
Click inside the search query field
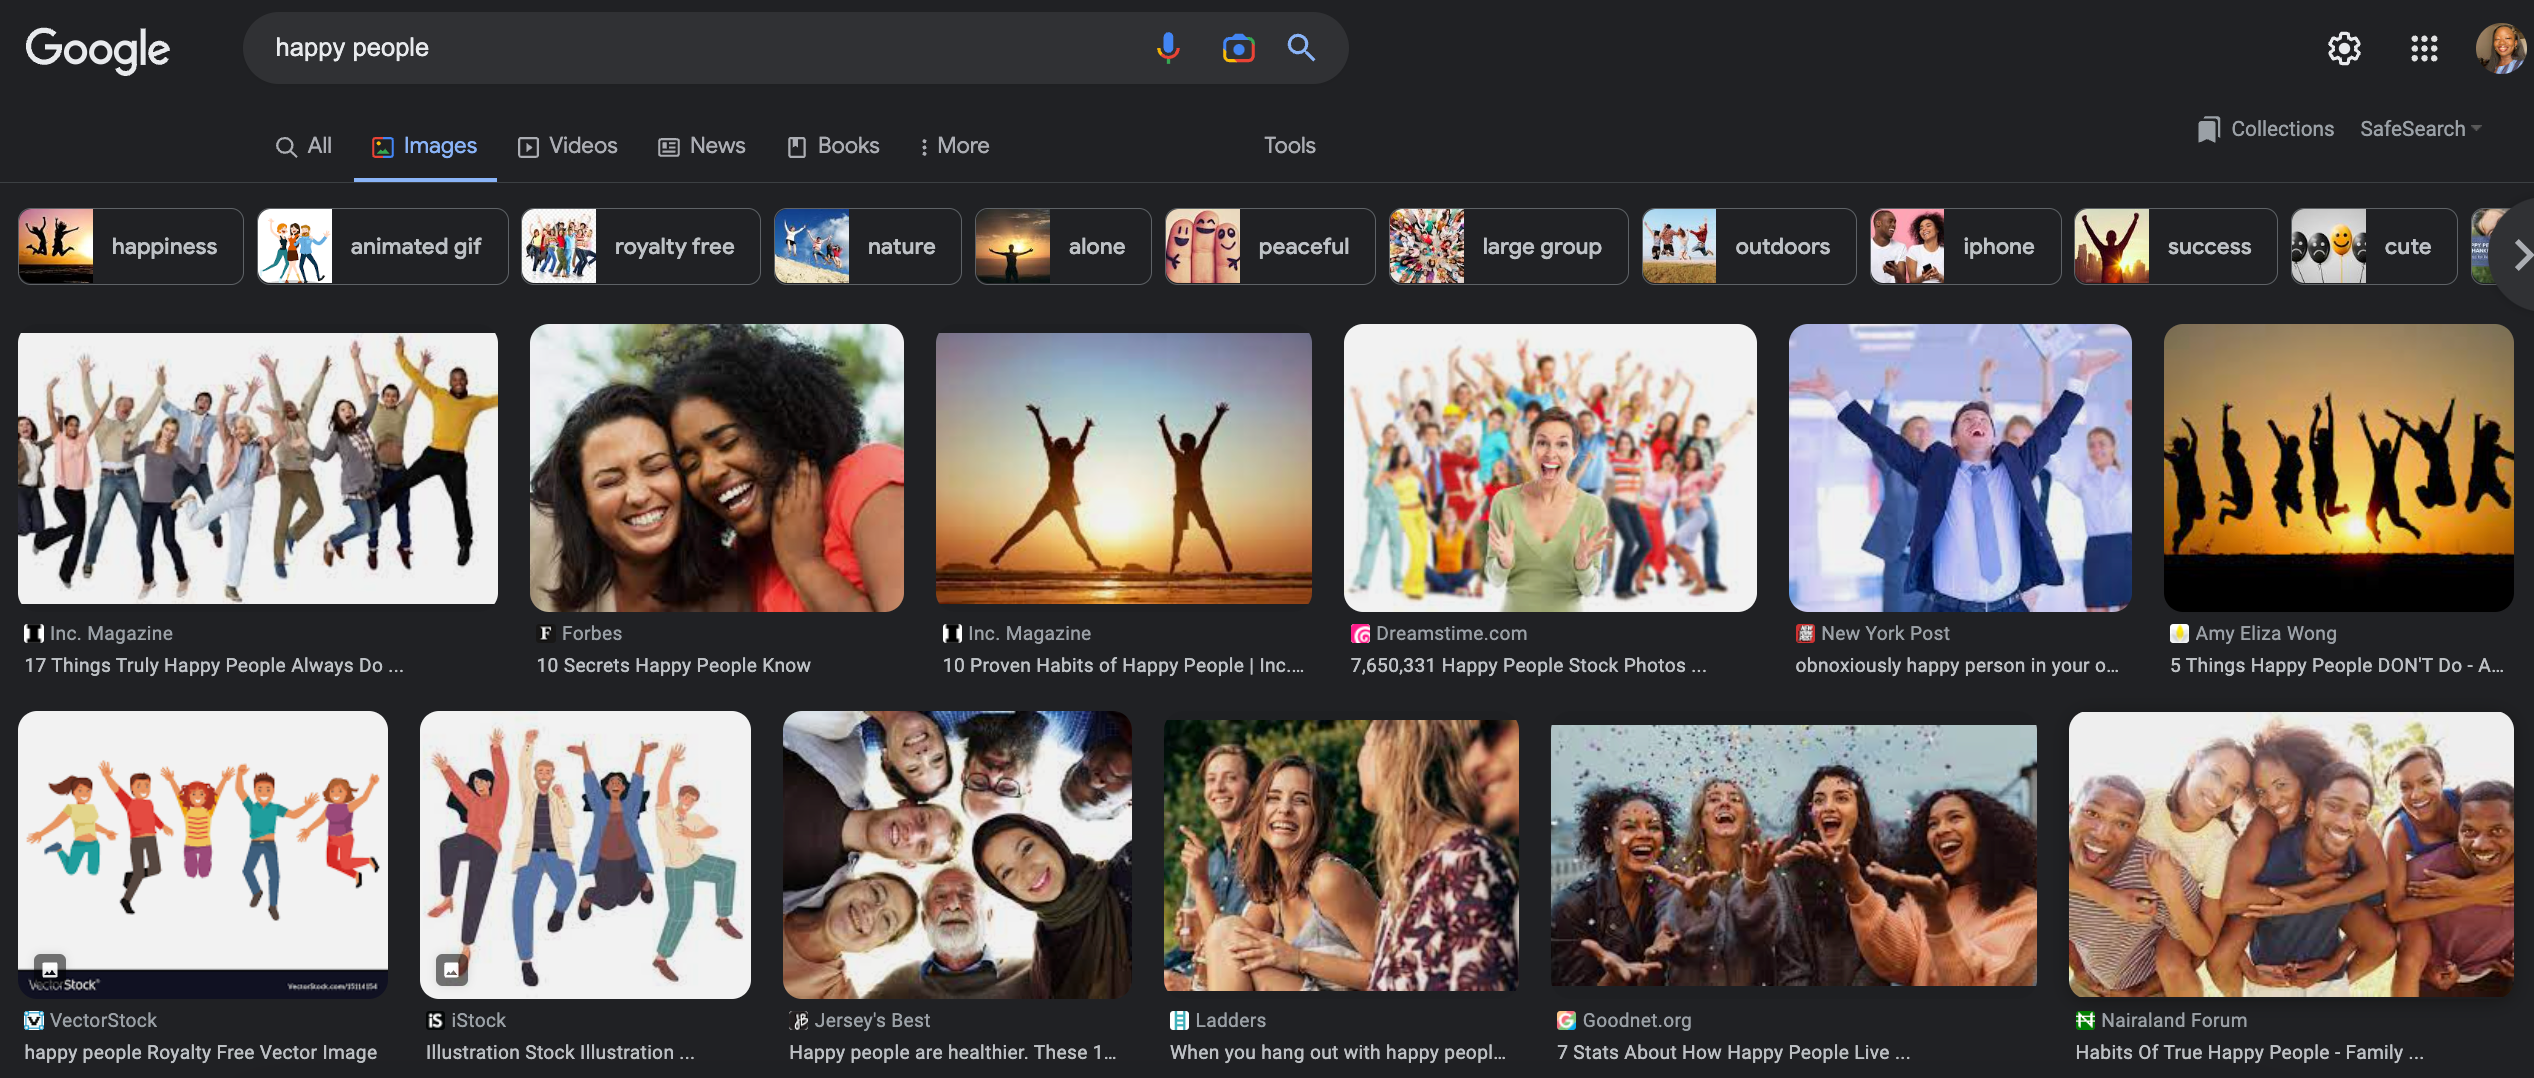pyautogui.click(x=700, y=47)
